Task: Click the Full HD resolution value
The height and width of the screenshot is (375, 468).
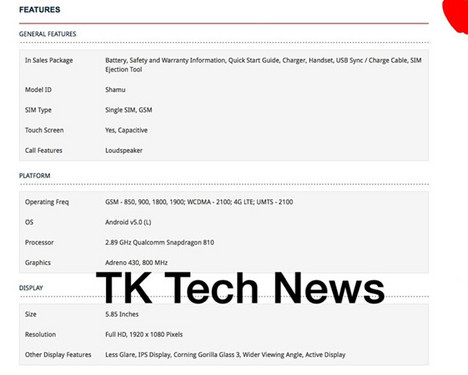Action: point(144,335)
